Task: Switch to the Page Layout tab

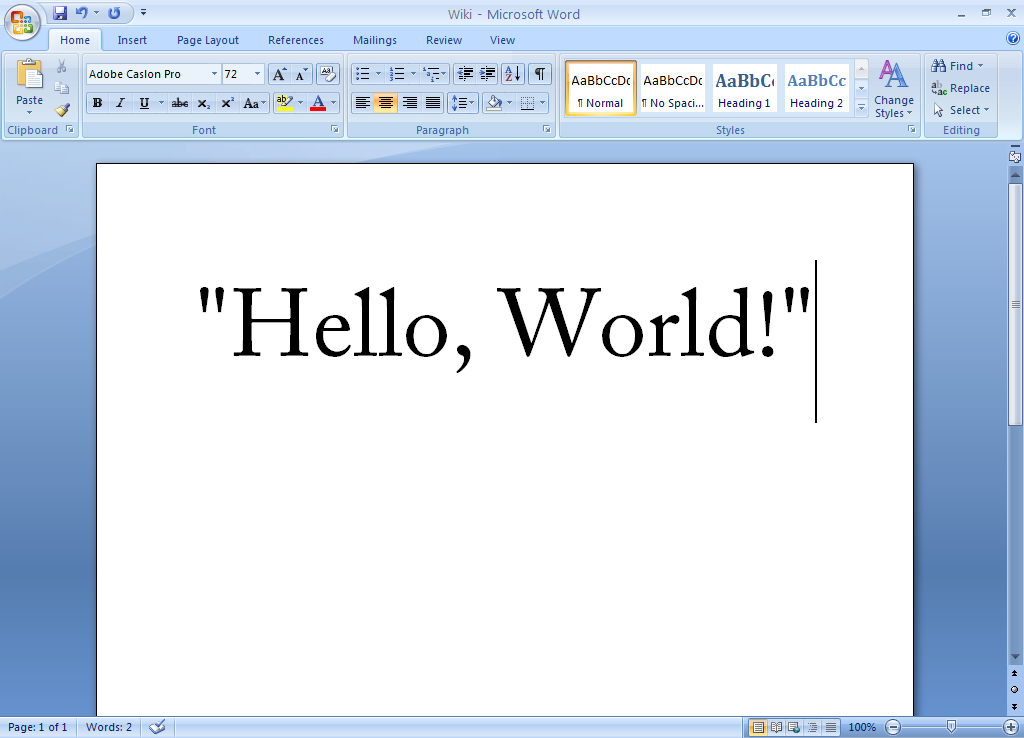Action: click(208, 40)
